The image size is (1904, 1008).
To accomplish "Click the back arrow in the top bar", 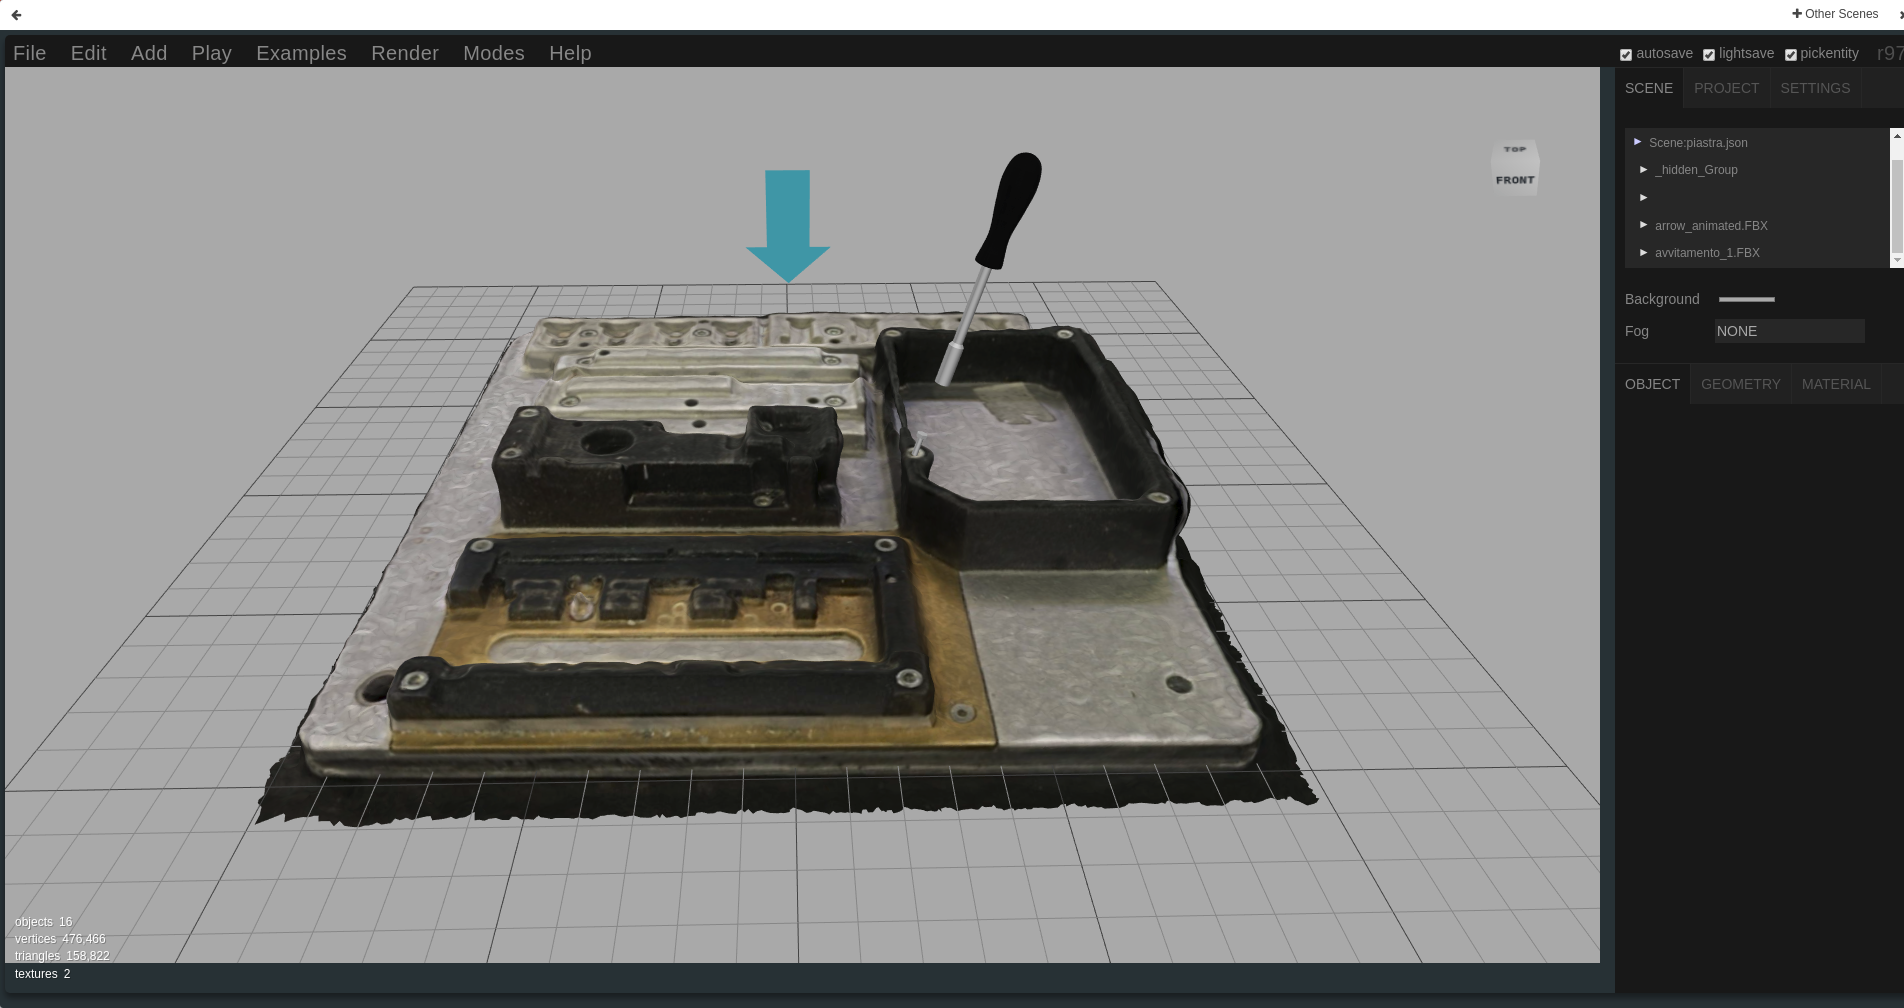I will click(x=16, y=15).
